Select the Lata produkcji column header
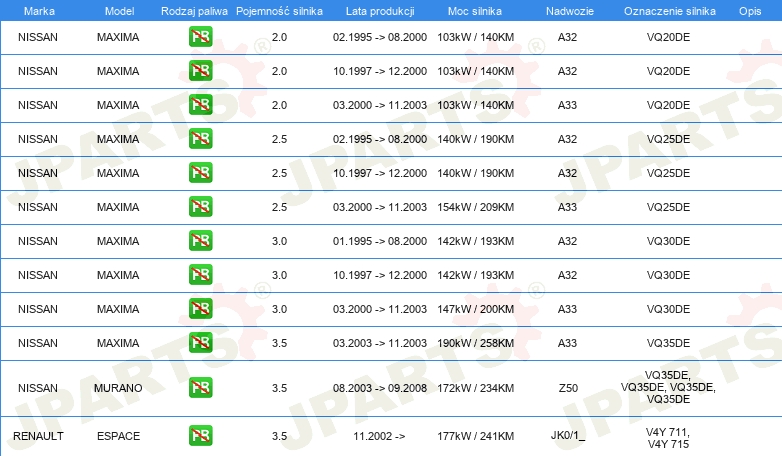This screenshot has width=782, height=456. pos(380,11)
